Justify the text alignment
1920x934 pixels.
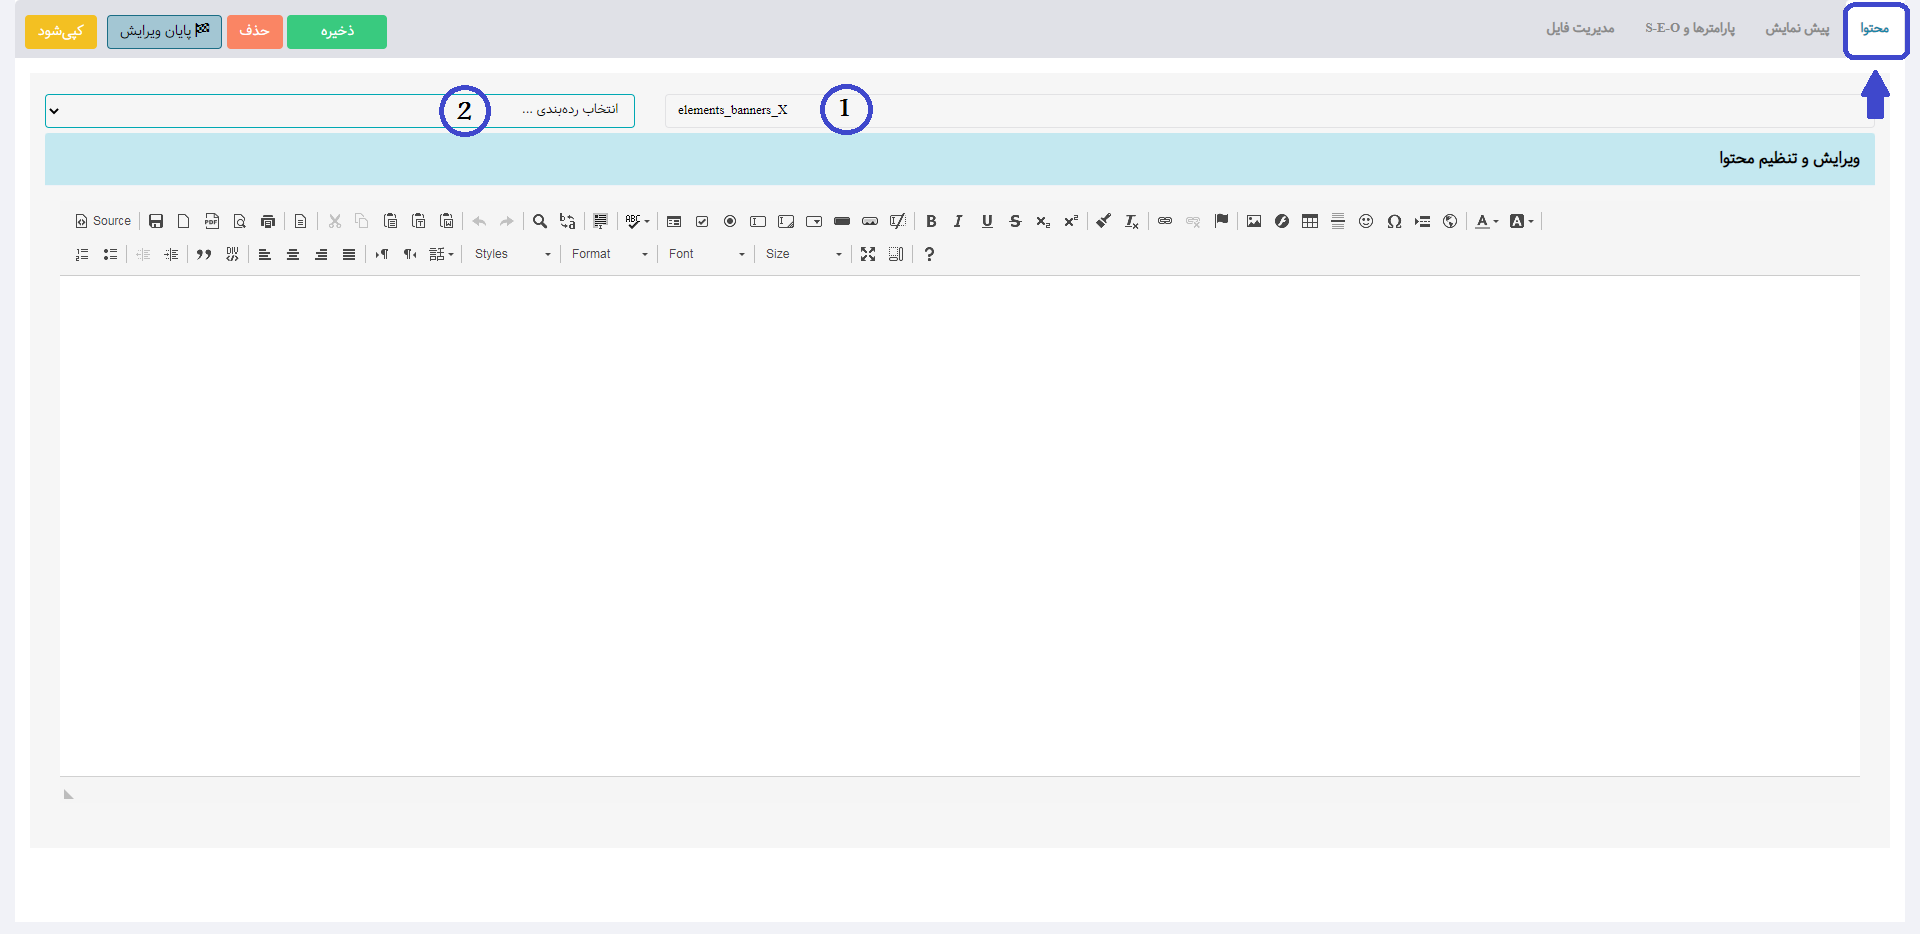point(349,254)
